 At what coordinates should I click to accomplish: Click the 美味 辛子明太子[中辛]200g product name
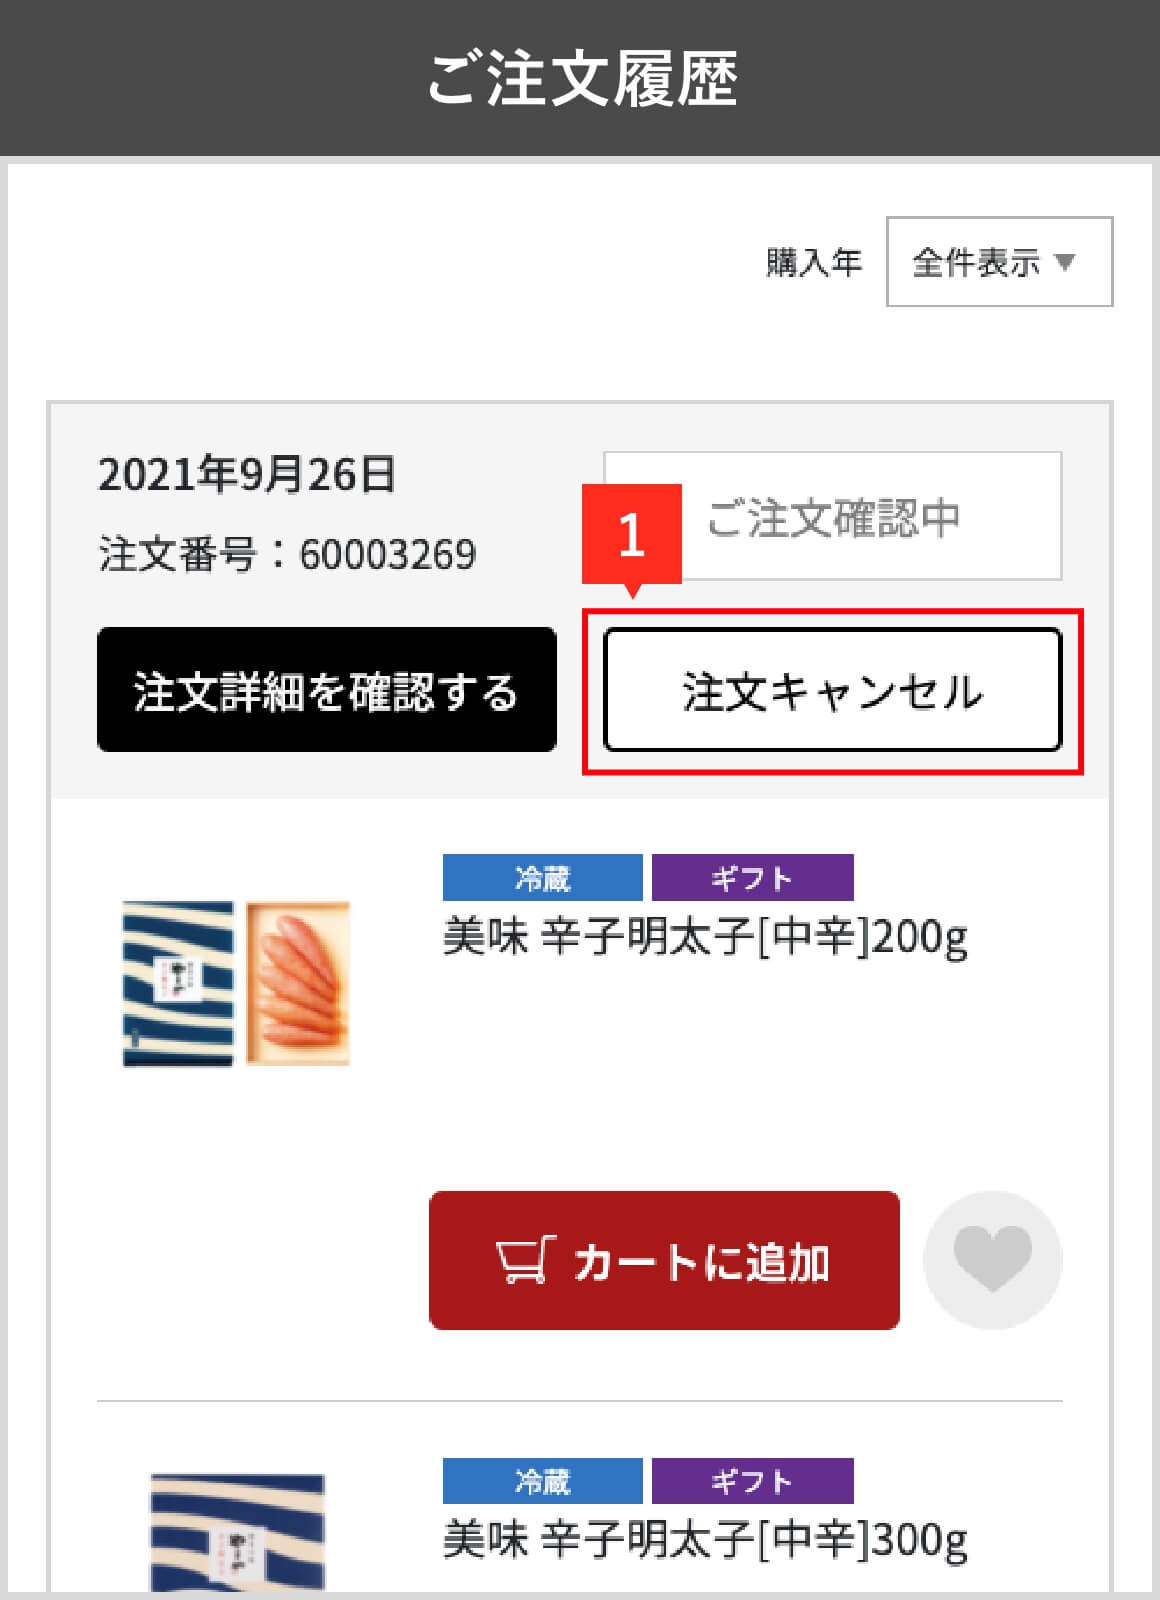[x=705, y=938]
